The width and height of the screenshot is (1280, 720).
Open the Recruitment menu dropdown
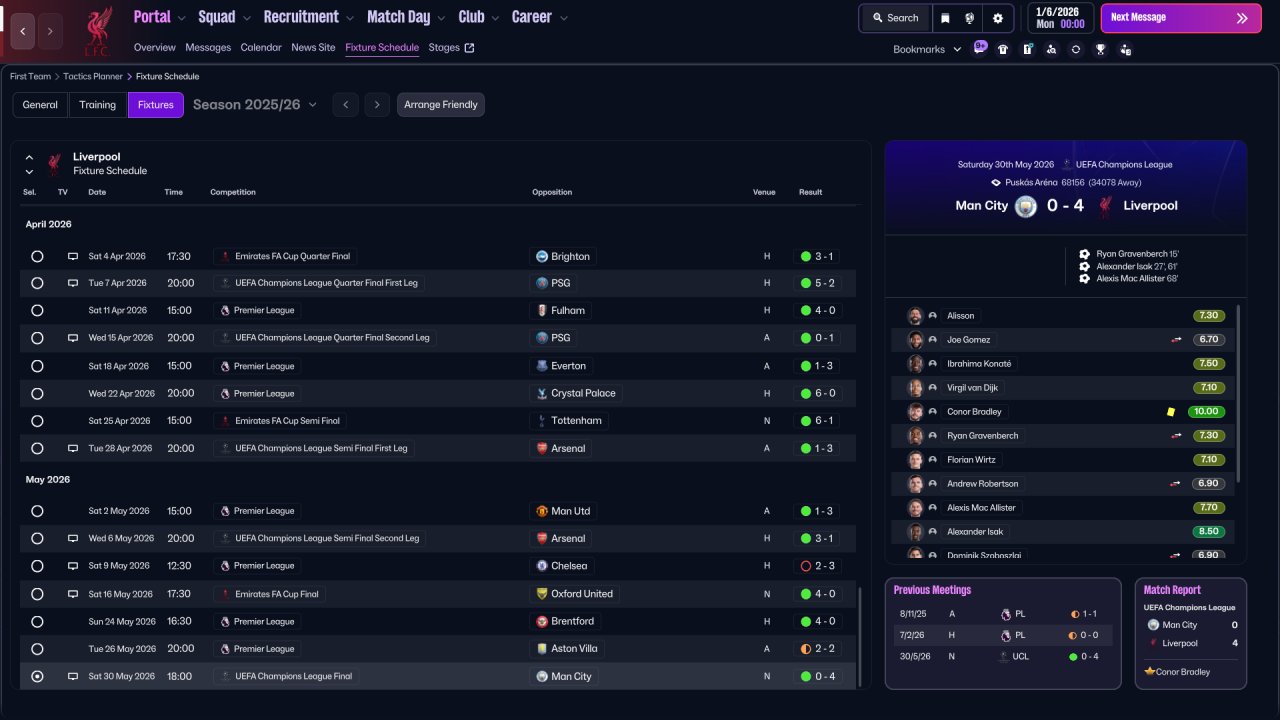point(308,17)
